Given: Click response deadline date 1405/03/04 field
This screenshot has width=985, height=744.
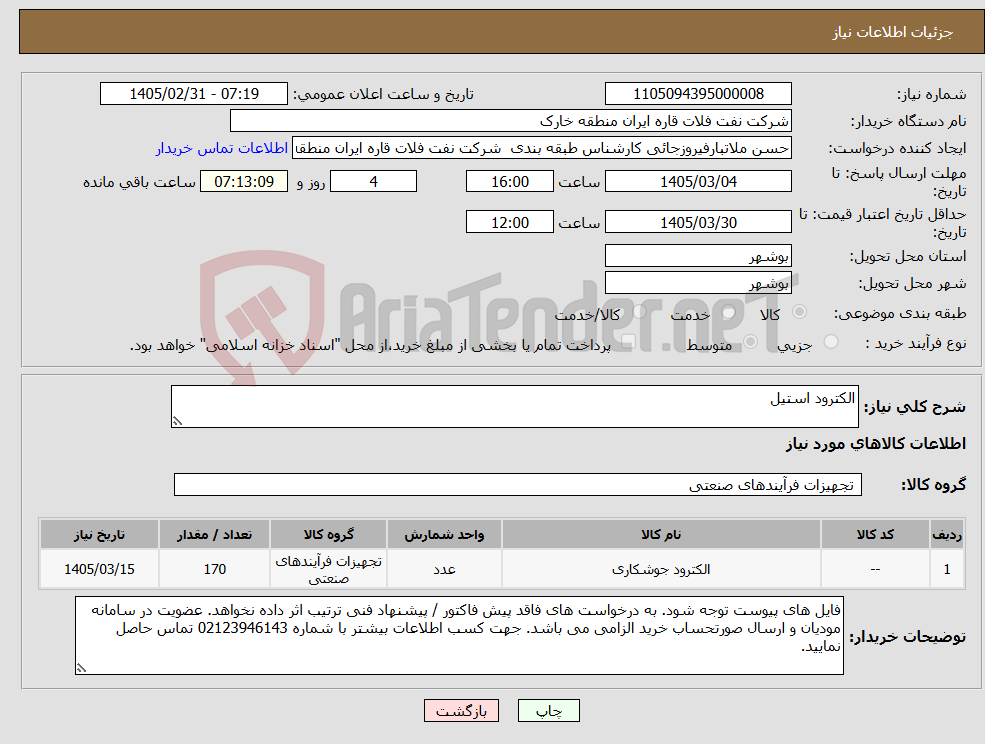Looking at the screenshot, I should 698,182.
